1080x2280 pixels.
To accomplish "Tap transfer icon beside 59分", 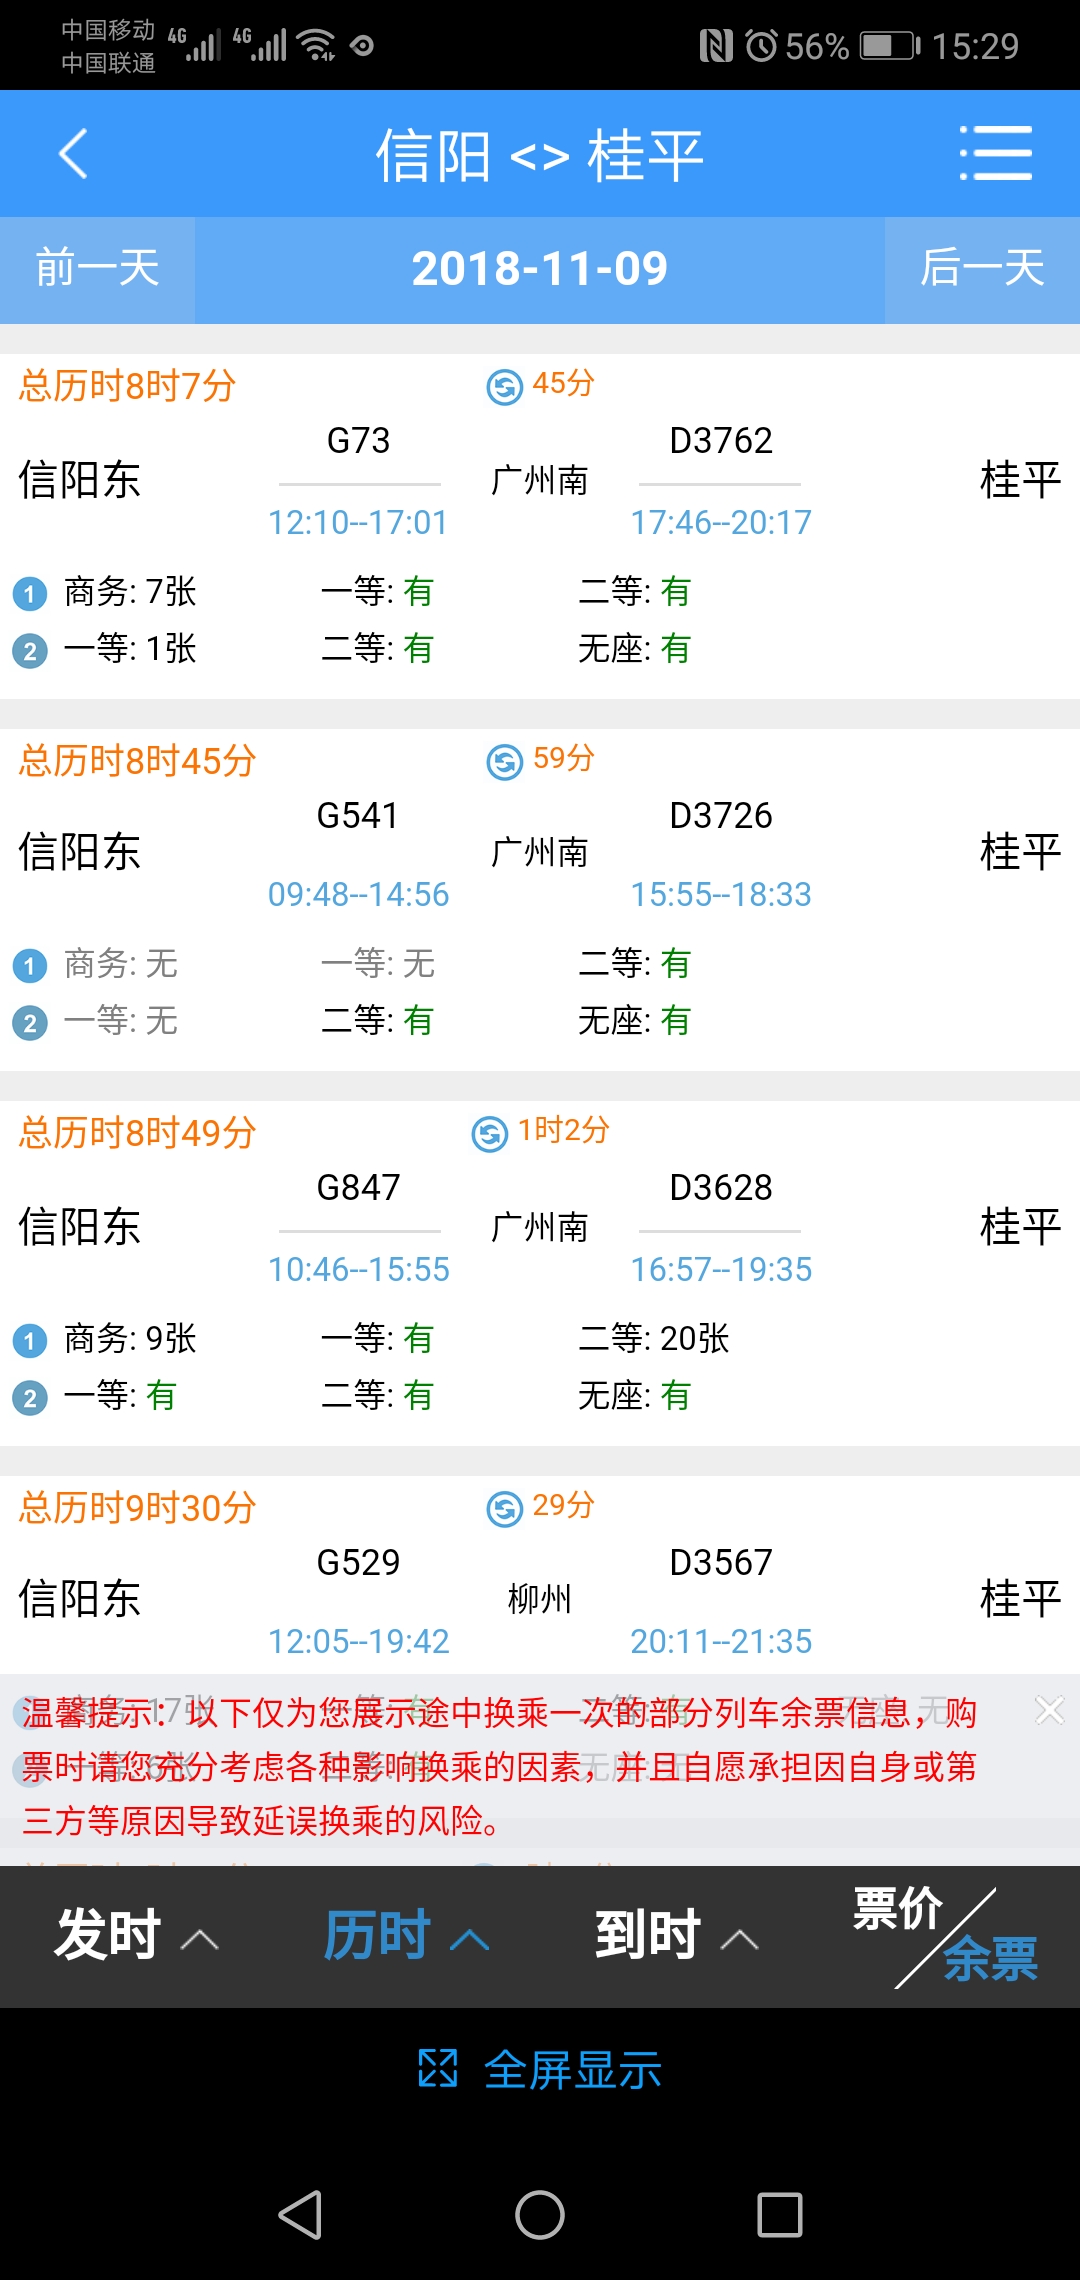I will pyautogui.click(x=504, y=762).
